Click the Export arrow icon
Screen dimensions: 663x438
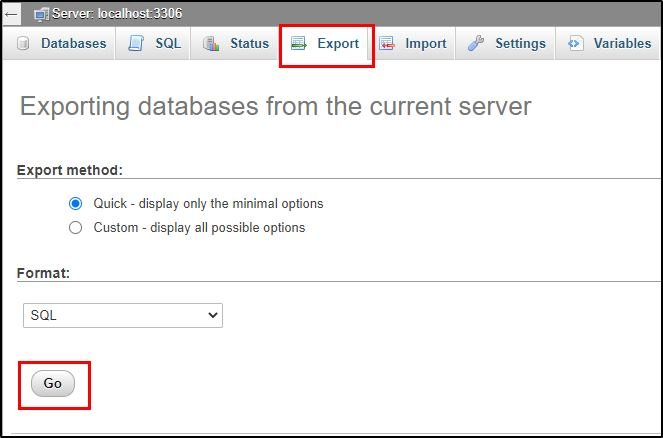(299, 44)
